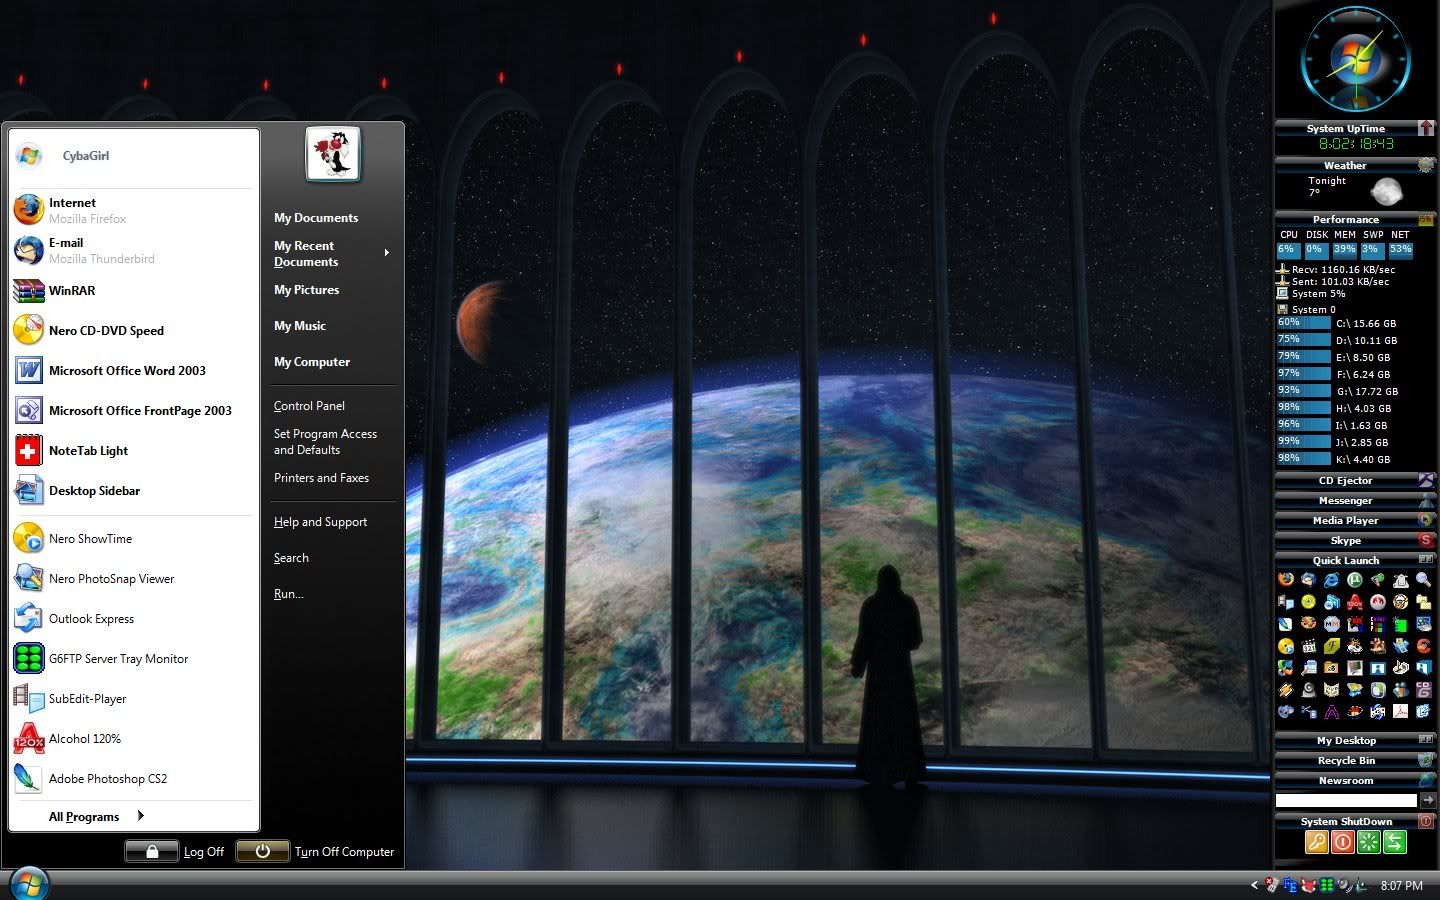Expand the Skype panel
This screenshot has width=1440, height=900.
coord(1356,540)
